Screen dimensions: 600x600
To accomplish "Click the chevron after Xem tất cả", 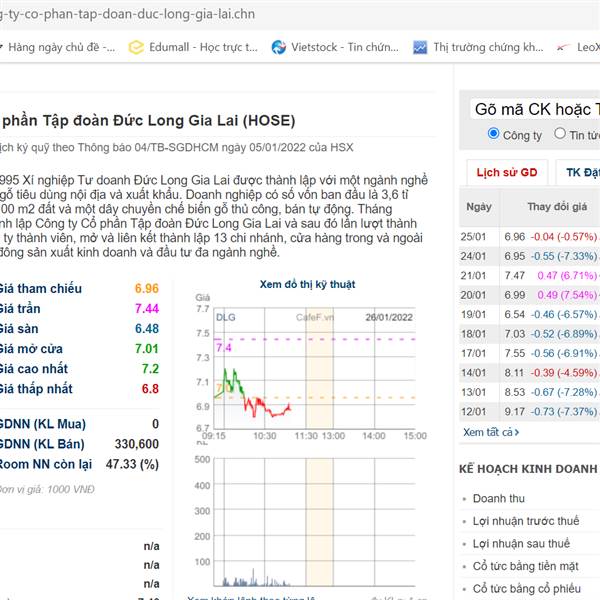I will point(517,432).
